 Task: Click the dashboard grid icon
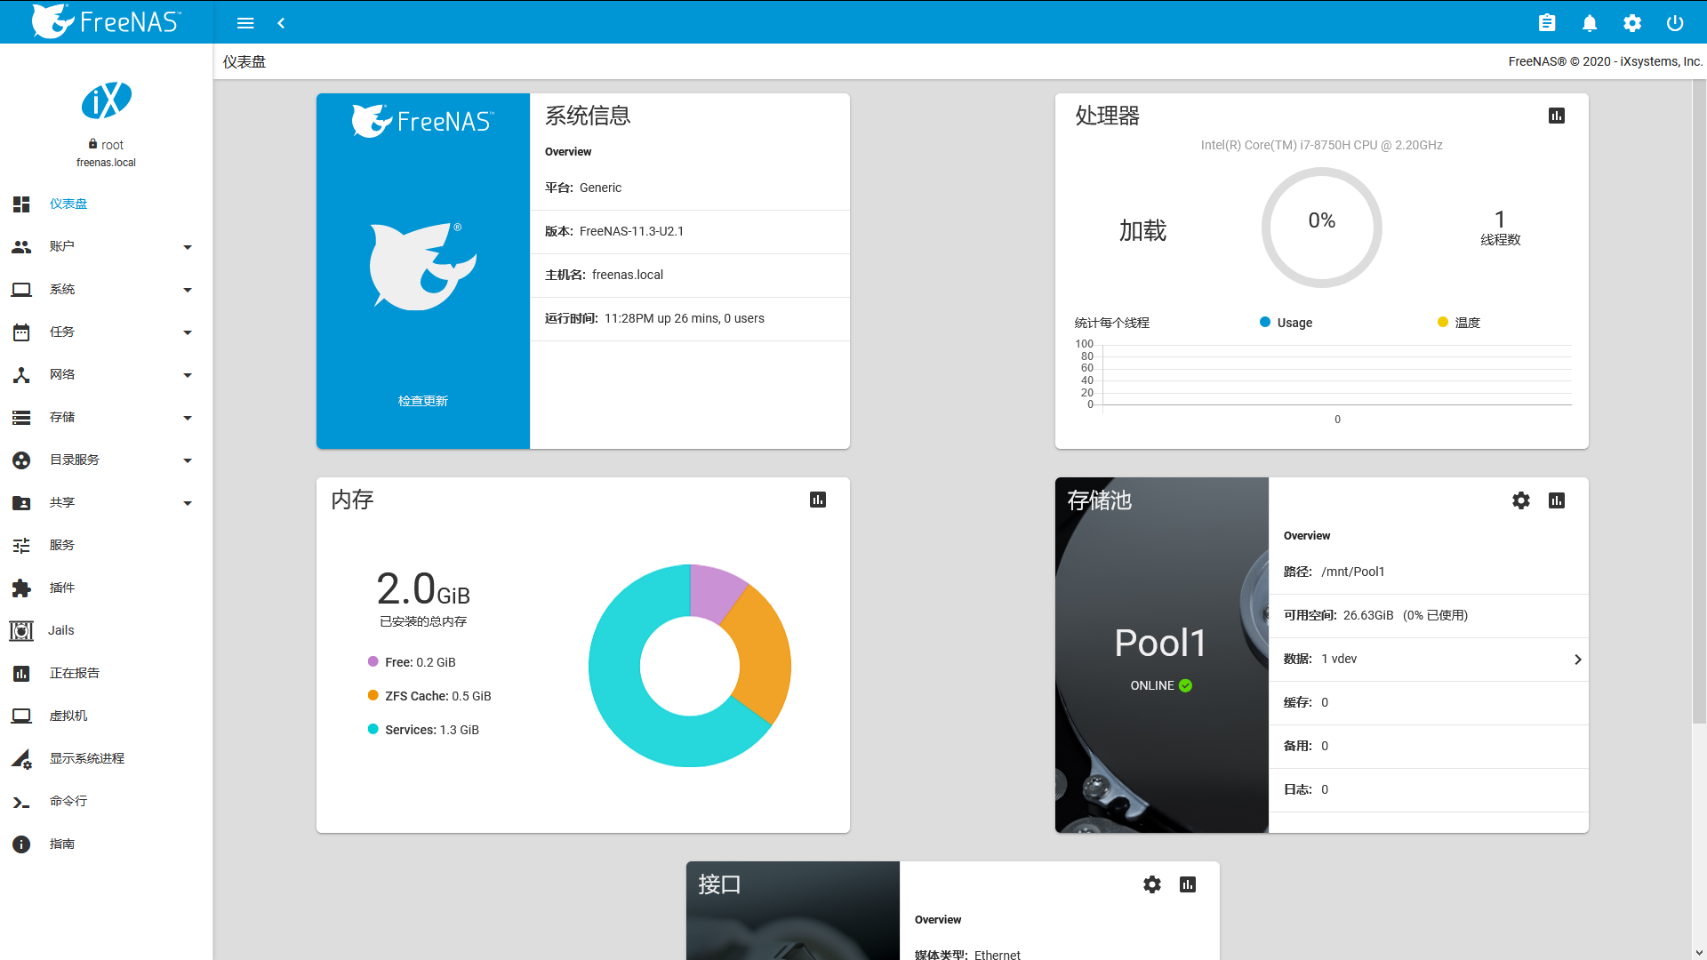pos(21,204)
